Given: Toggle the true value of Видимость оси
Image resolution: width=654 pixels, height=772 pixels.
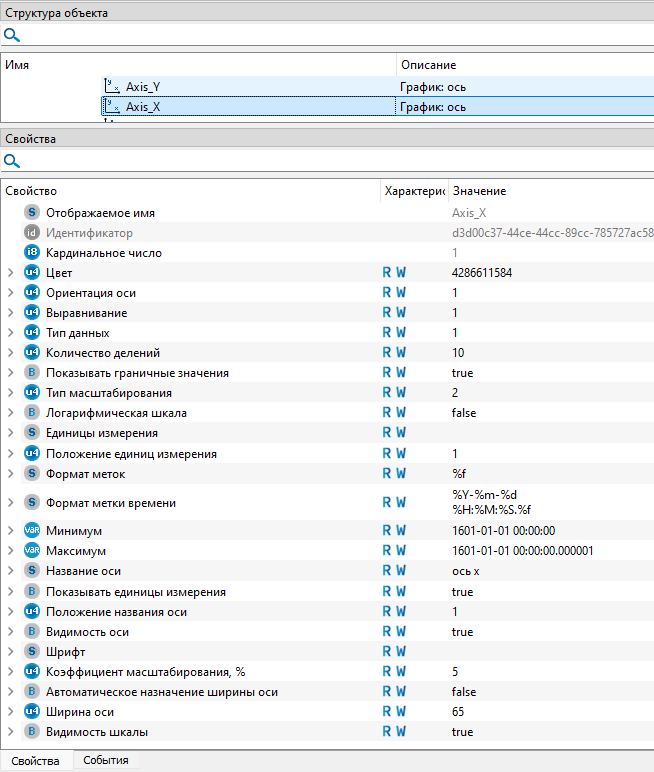Looking at the screenshot, I should coord(462,632).
